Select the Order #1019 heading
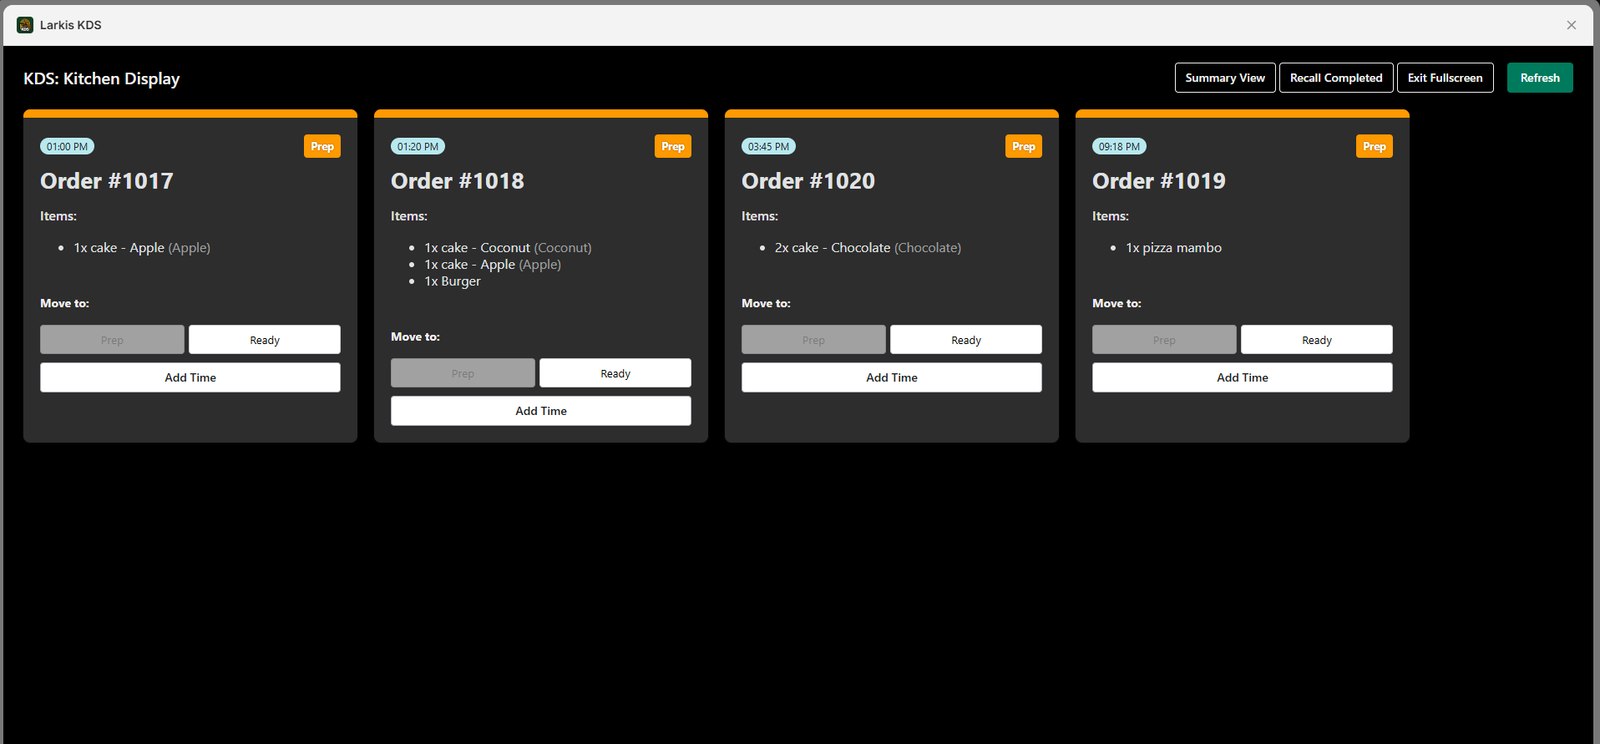The image size is (1600, 744). [x=1159, y=181]
